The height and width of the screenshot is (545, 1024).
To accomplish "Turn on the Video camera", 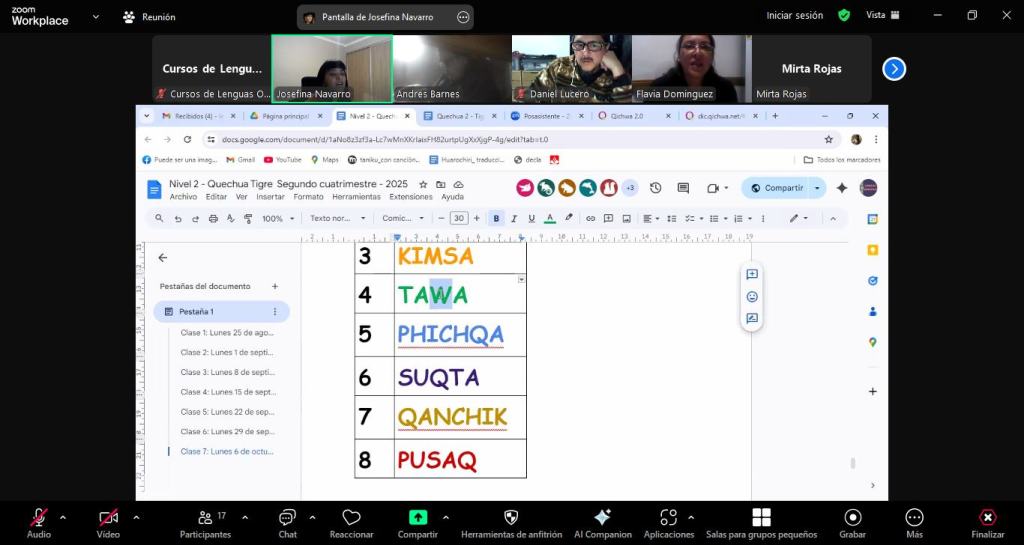I will (x=108, y=518).
